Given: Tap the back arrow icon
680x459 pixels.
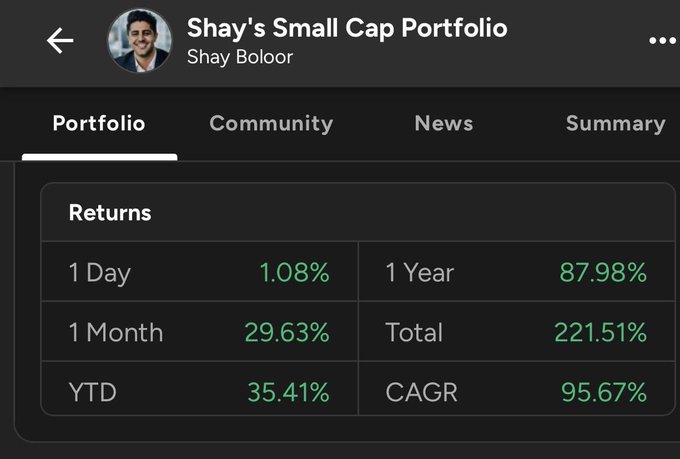Looking at the screenshot, I should pyautogui.click(x=60, y=41).
